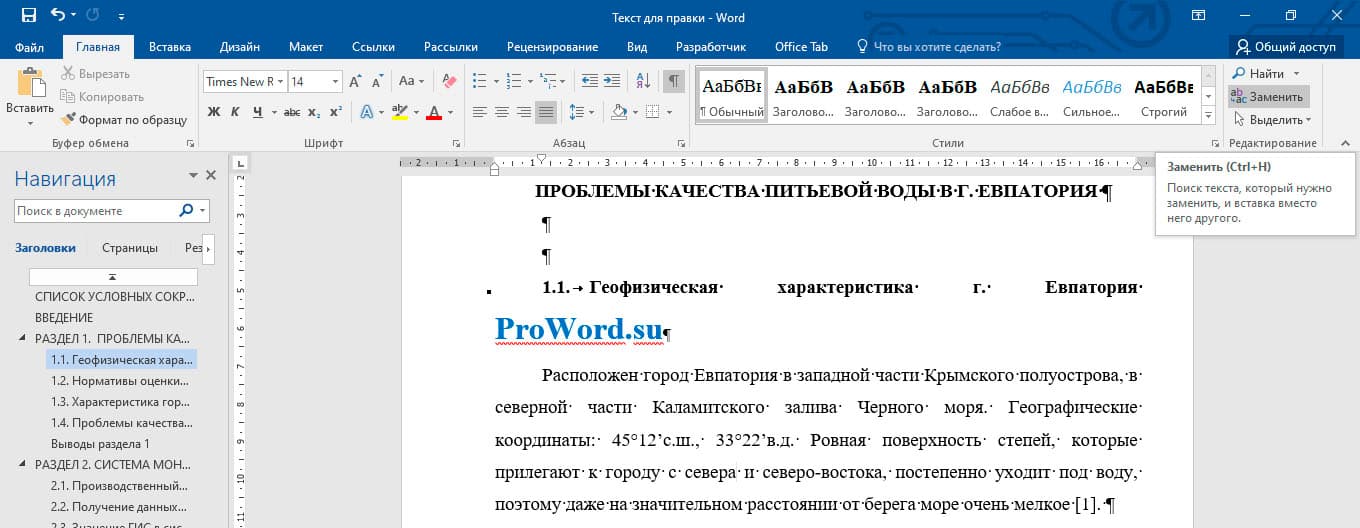Image resolution: width=1360 pixels, height=528 pixels.
Task: Open font name dropdown
Action: pyautogui.click(x=282, y=81)
